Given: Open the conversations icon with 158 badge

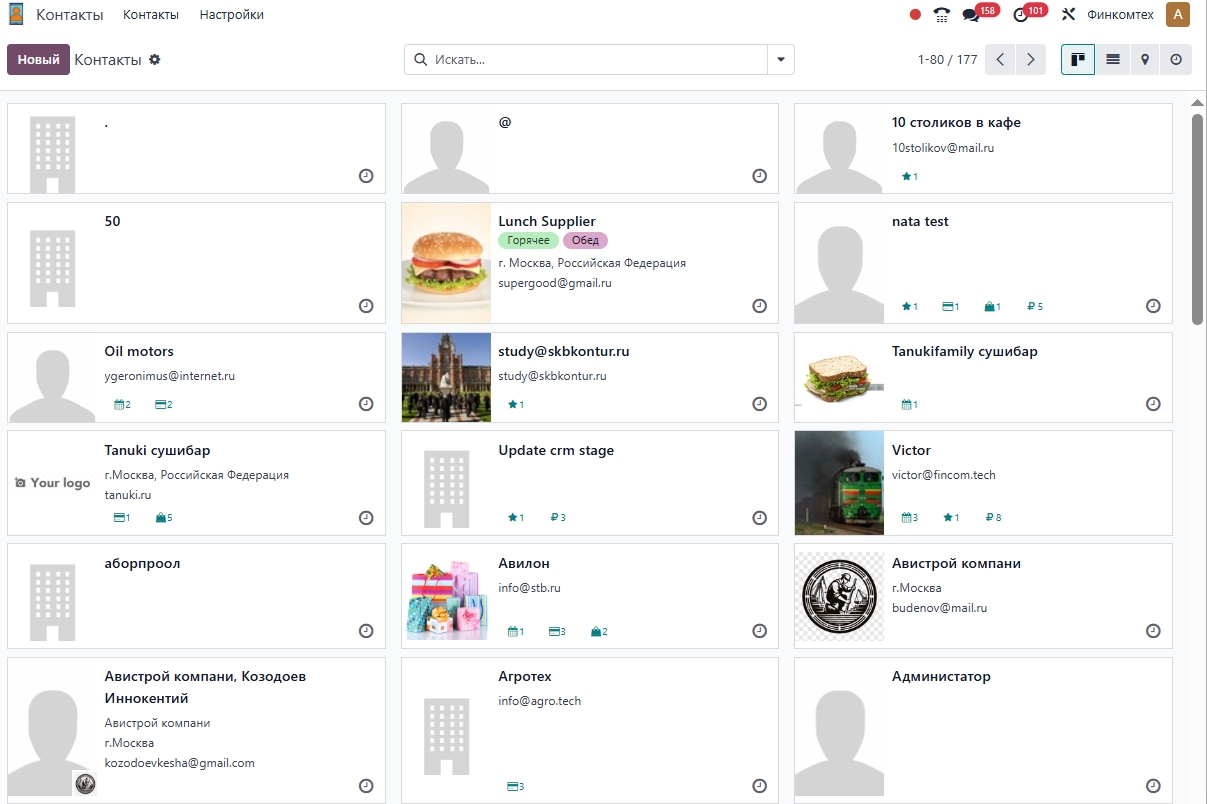Looking at the screenshot, I should click(x=971, y=15).
